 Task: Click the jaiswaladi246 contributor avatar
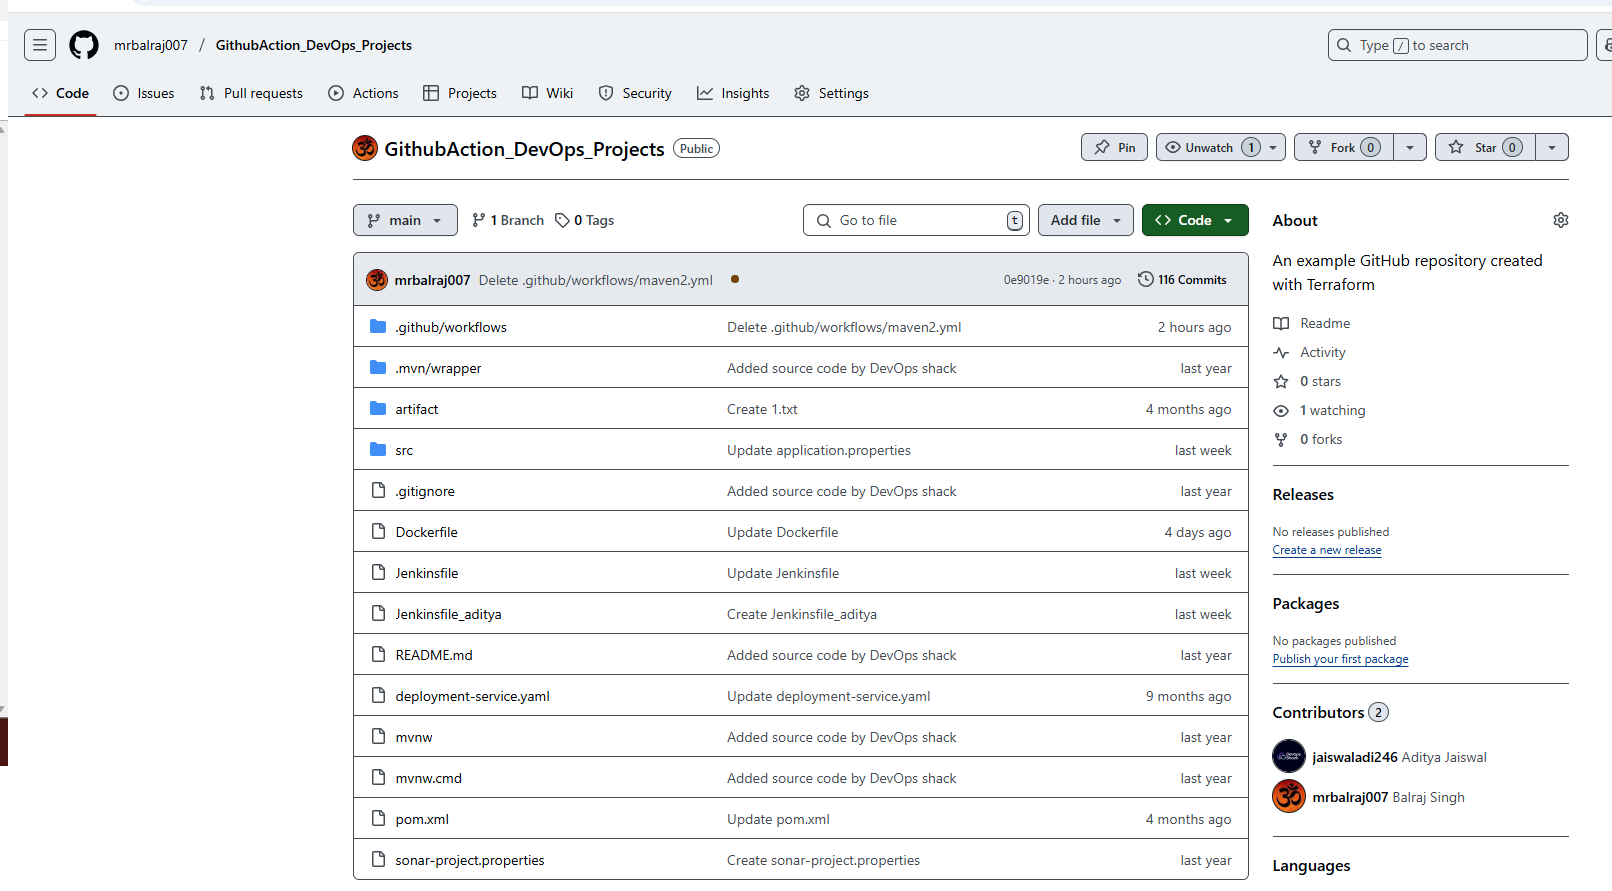1289,756
